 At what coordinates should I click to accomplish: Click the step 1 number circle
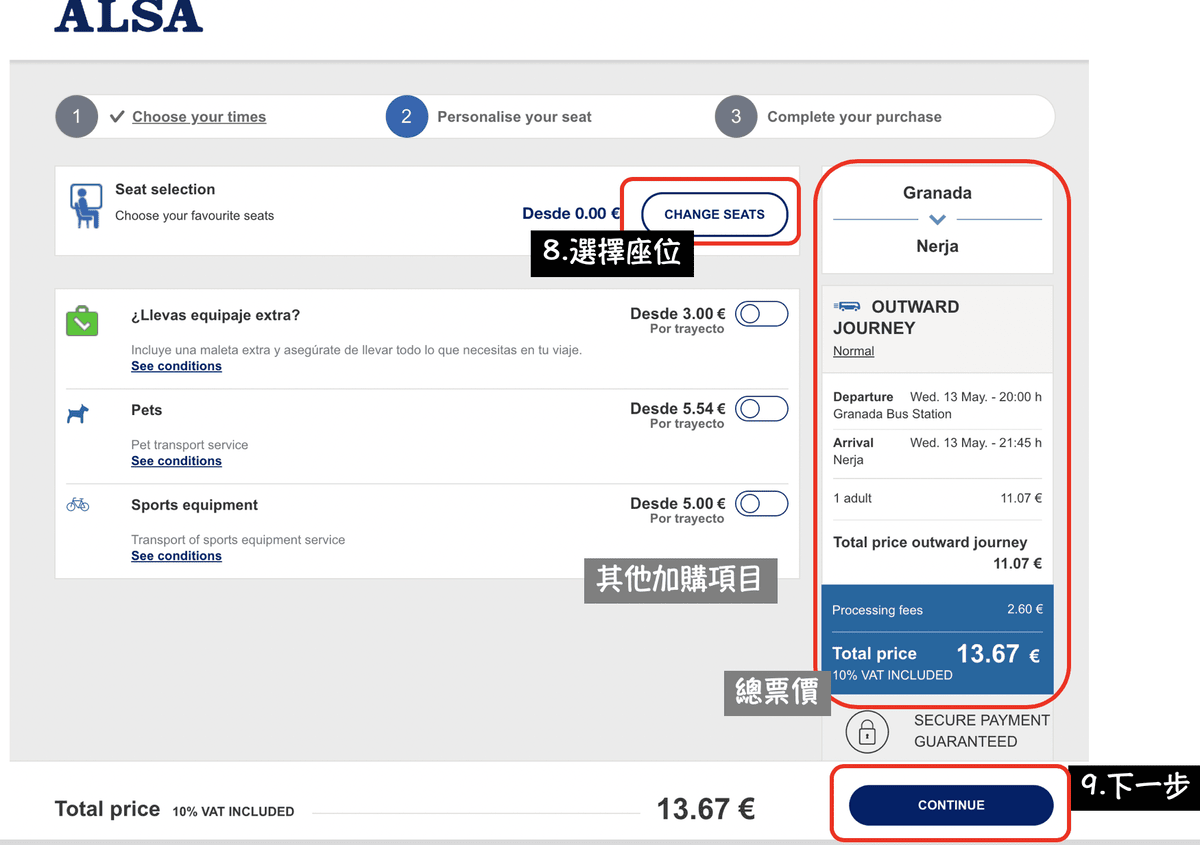click(76, 117)
